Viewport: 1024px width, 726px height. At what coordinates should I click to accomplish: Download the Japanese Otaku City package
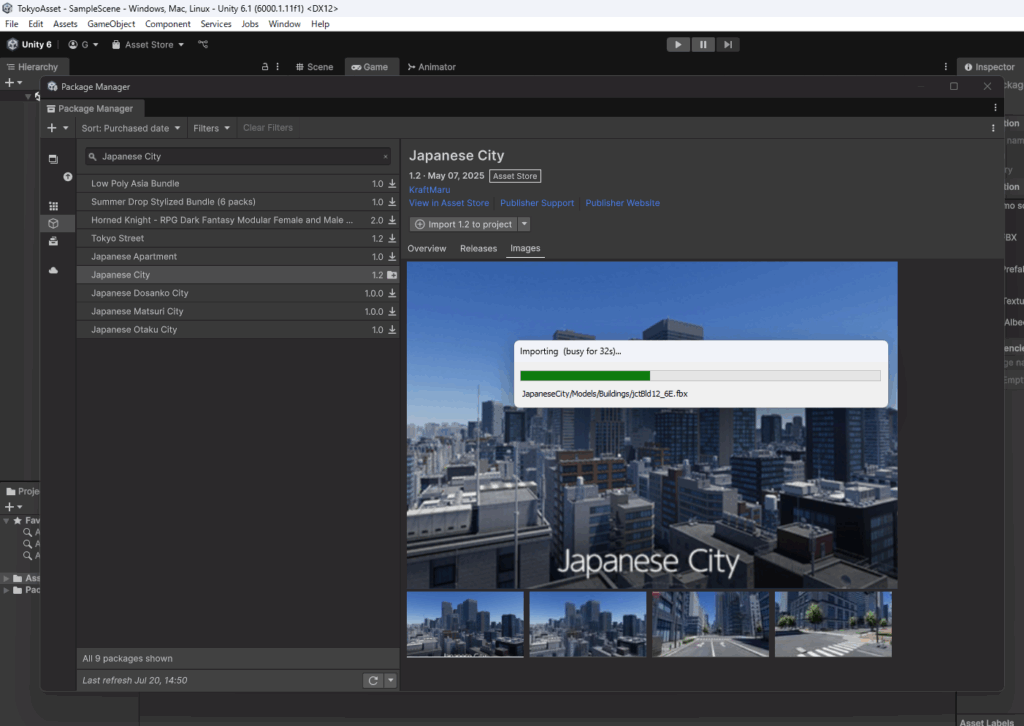click(392, 330)
